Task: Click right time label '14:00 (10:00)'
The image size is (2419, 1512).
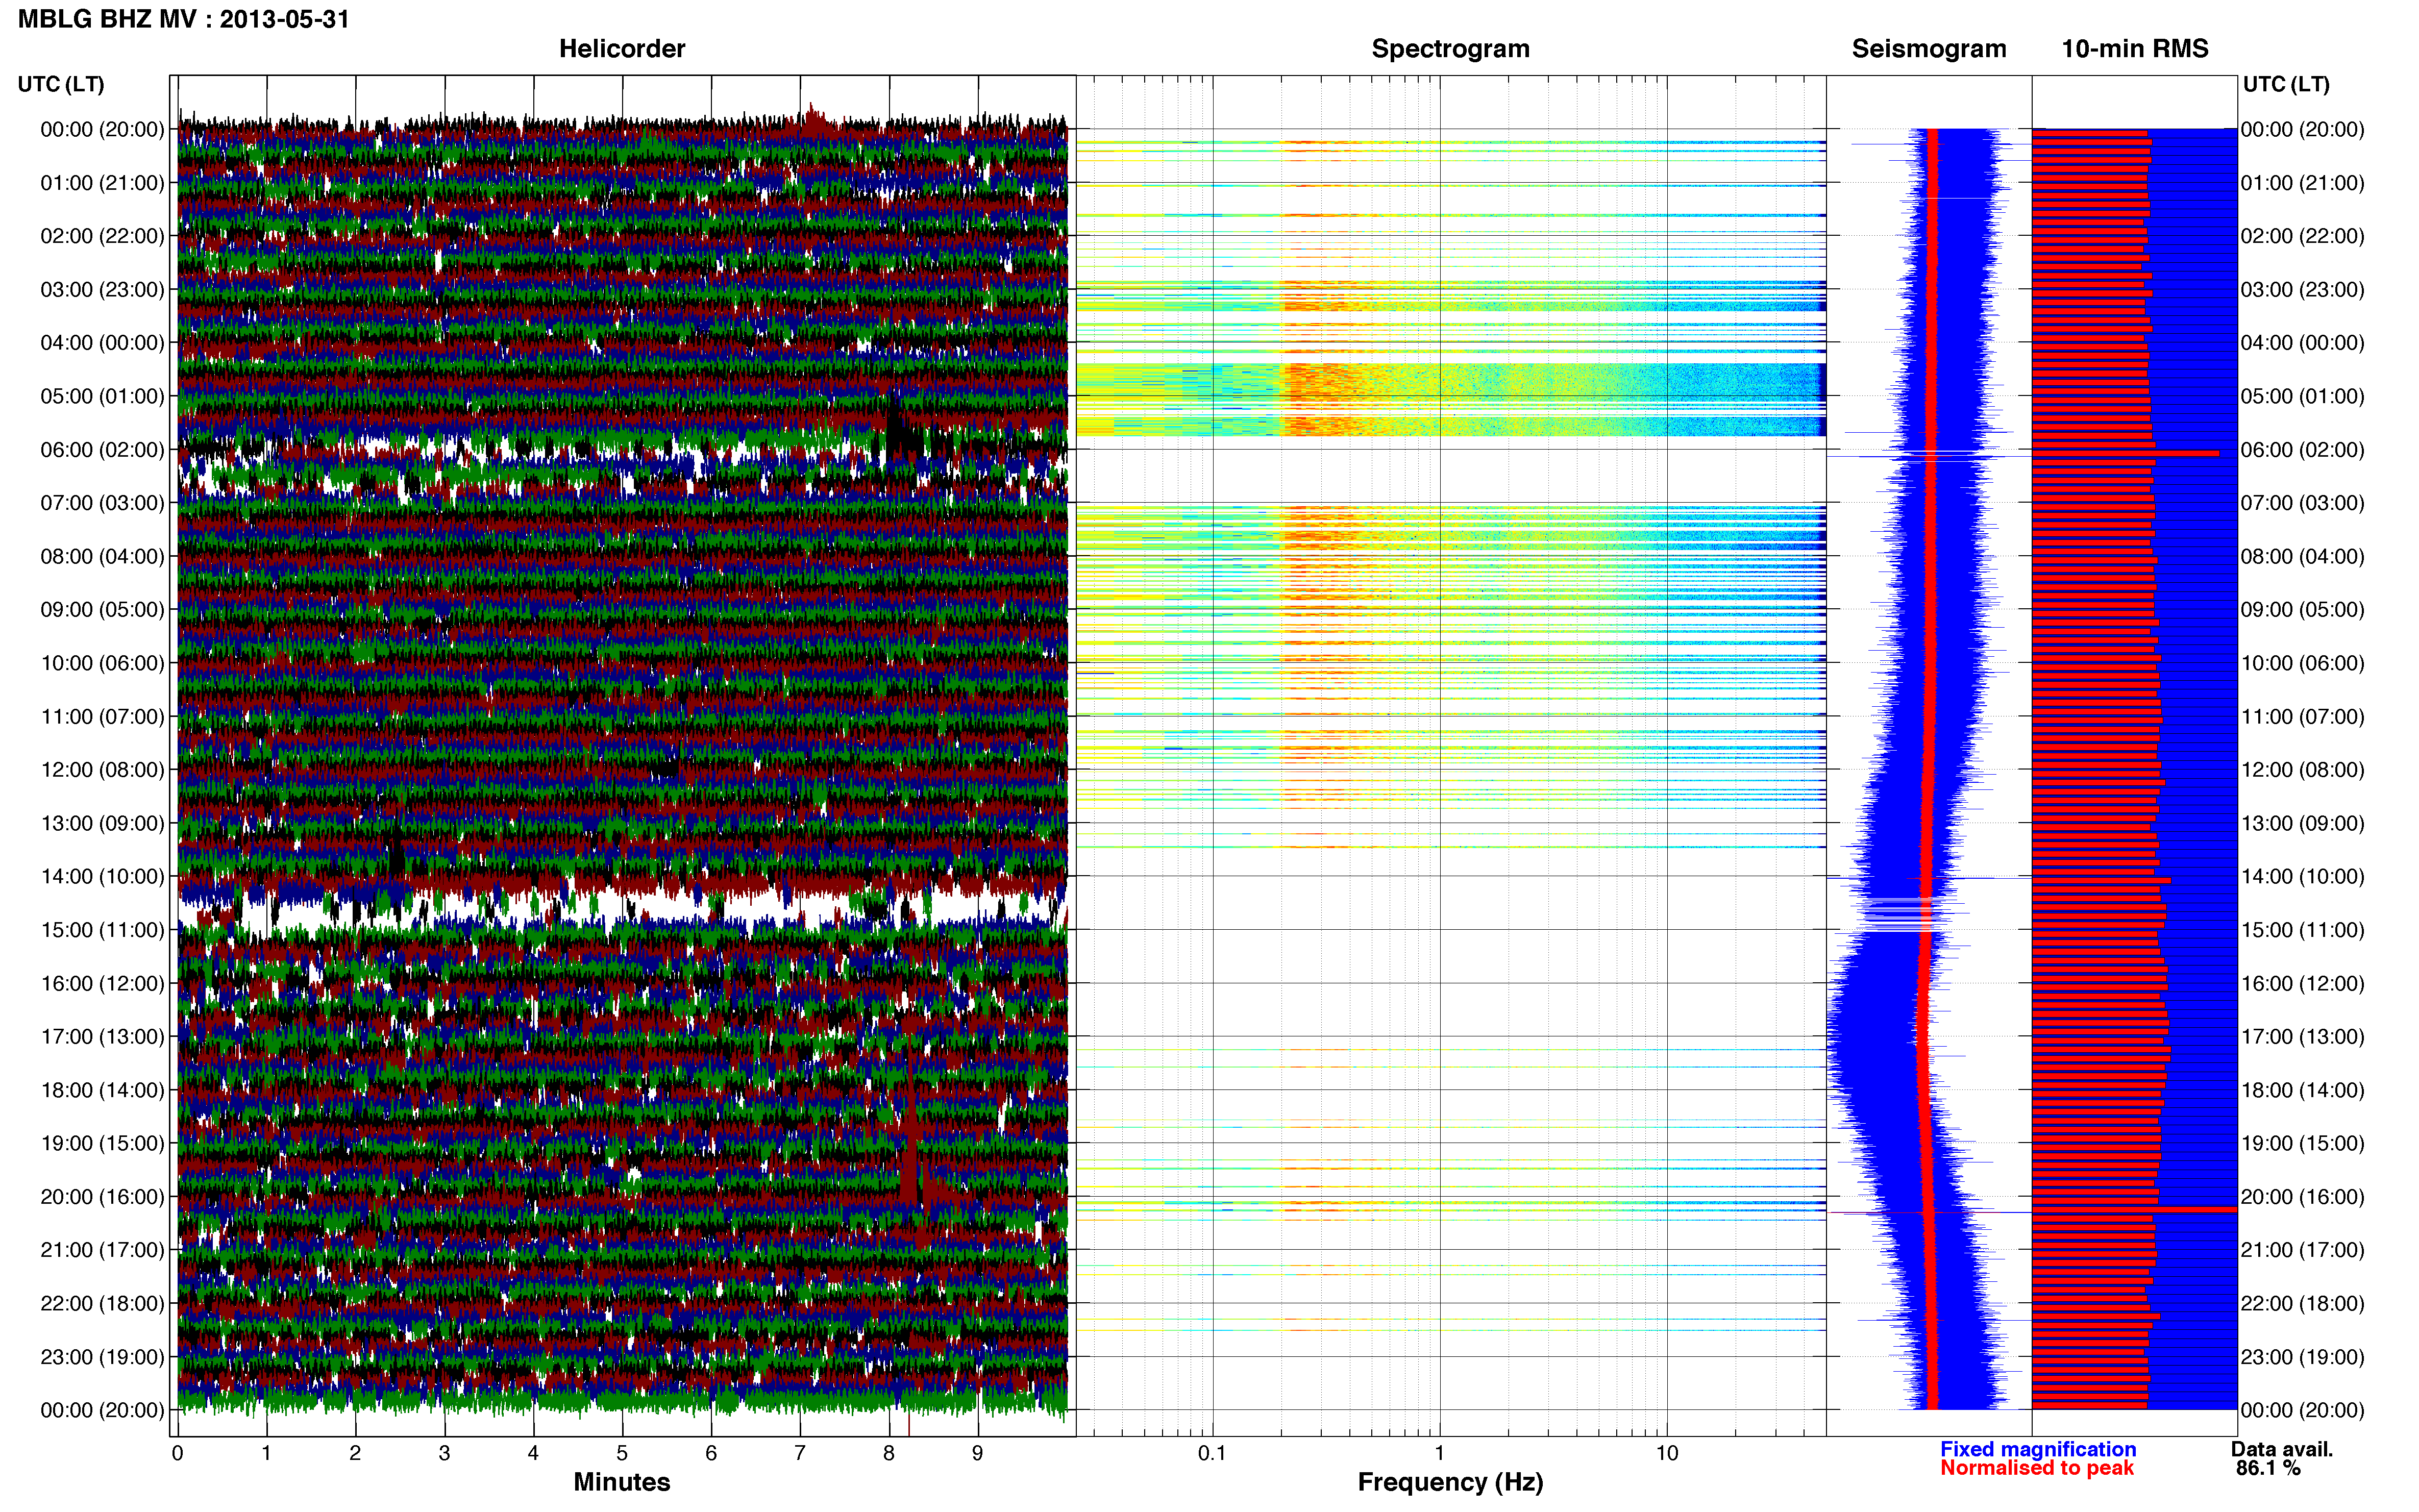Action: [x=2302, y=877]
